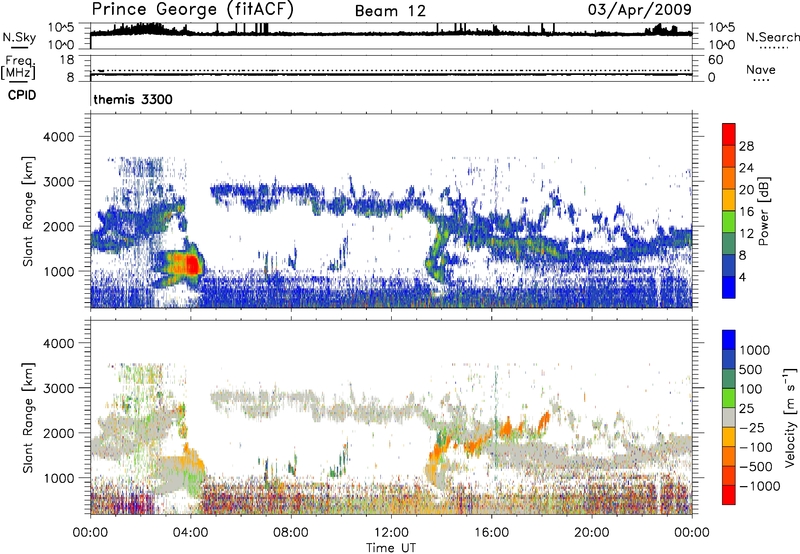
Task: Click the date '03/Apr/2009'
Action: pos(640,10)
